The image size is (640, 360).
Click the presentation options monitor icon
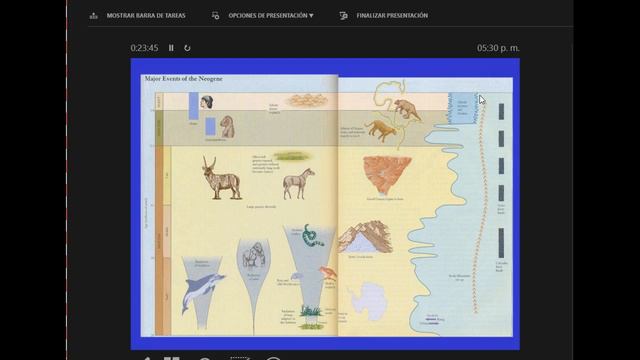coord(216,16)
